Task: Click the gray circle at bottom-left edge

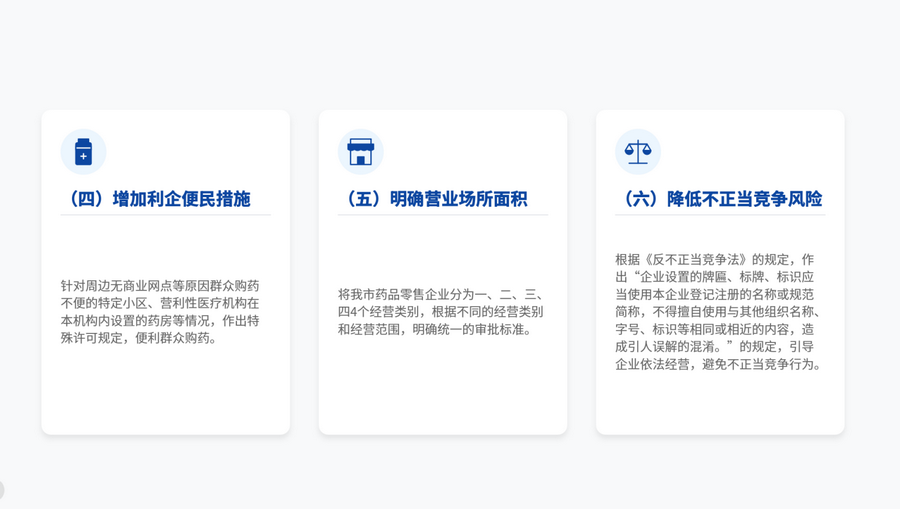Action: coord(1,490)
